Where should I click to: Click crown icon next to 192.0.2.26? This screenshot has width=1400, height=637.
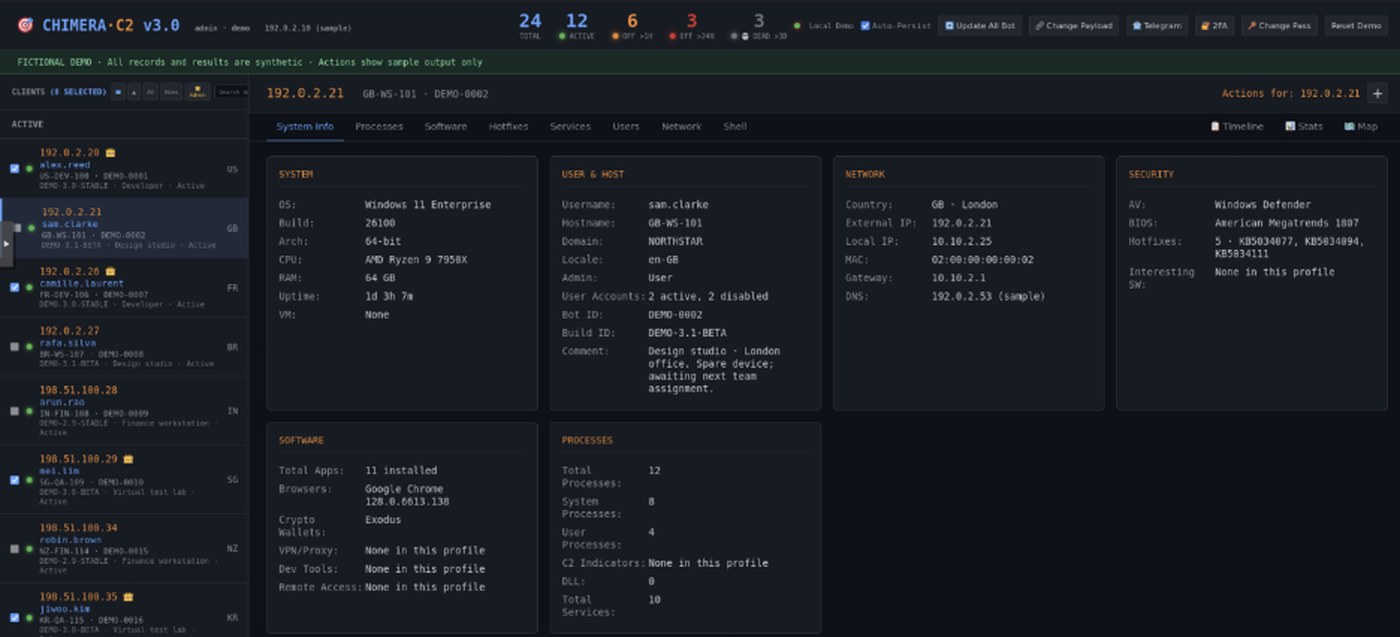[110, 271]
